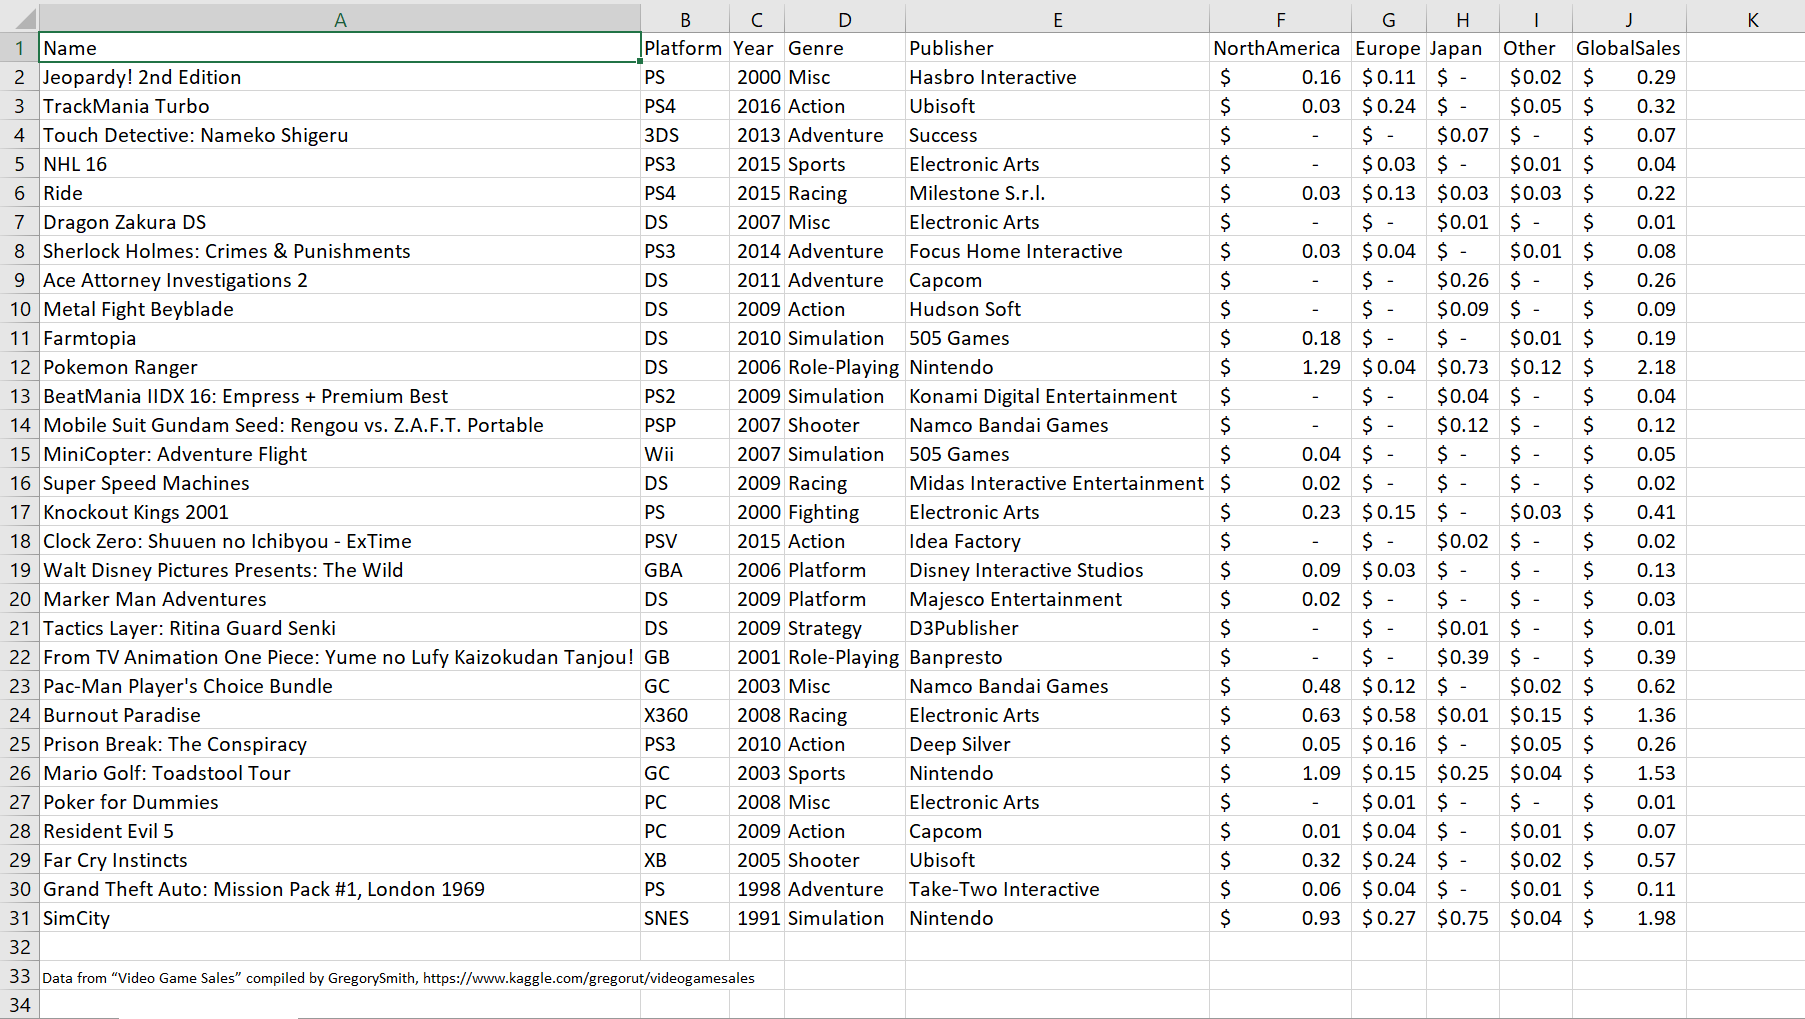Select Sherlock Holmes: Crimes & Punishments cell
This screenshot has height=1019, width=1805.
pyautogui.click(x=340, y=251)
